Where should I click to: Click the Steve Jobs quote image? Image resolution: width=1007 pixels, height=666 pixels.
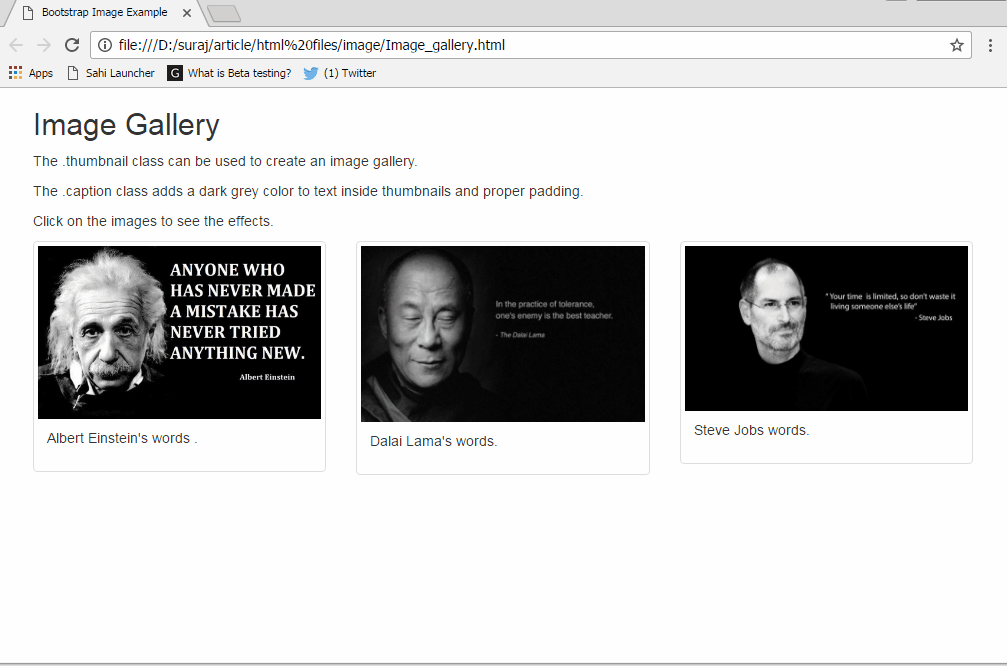tap(827, 328)
